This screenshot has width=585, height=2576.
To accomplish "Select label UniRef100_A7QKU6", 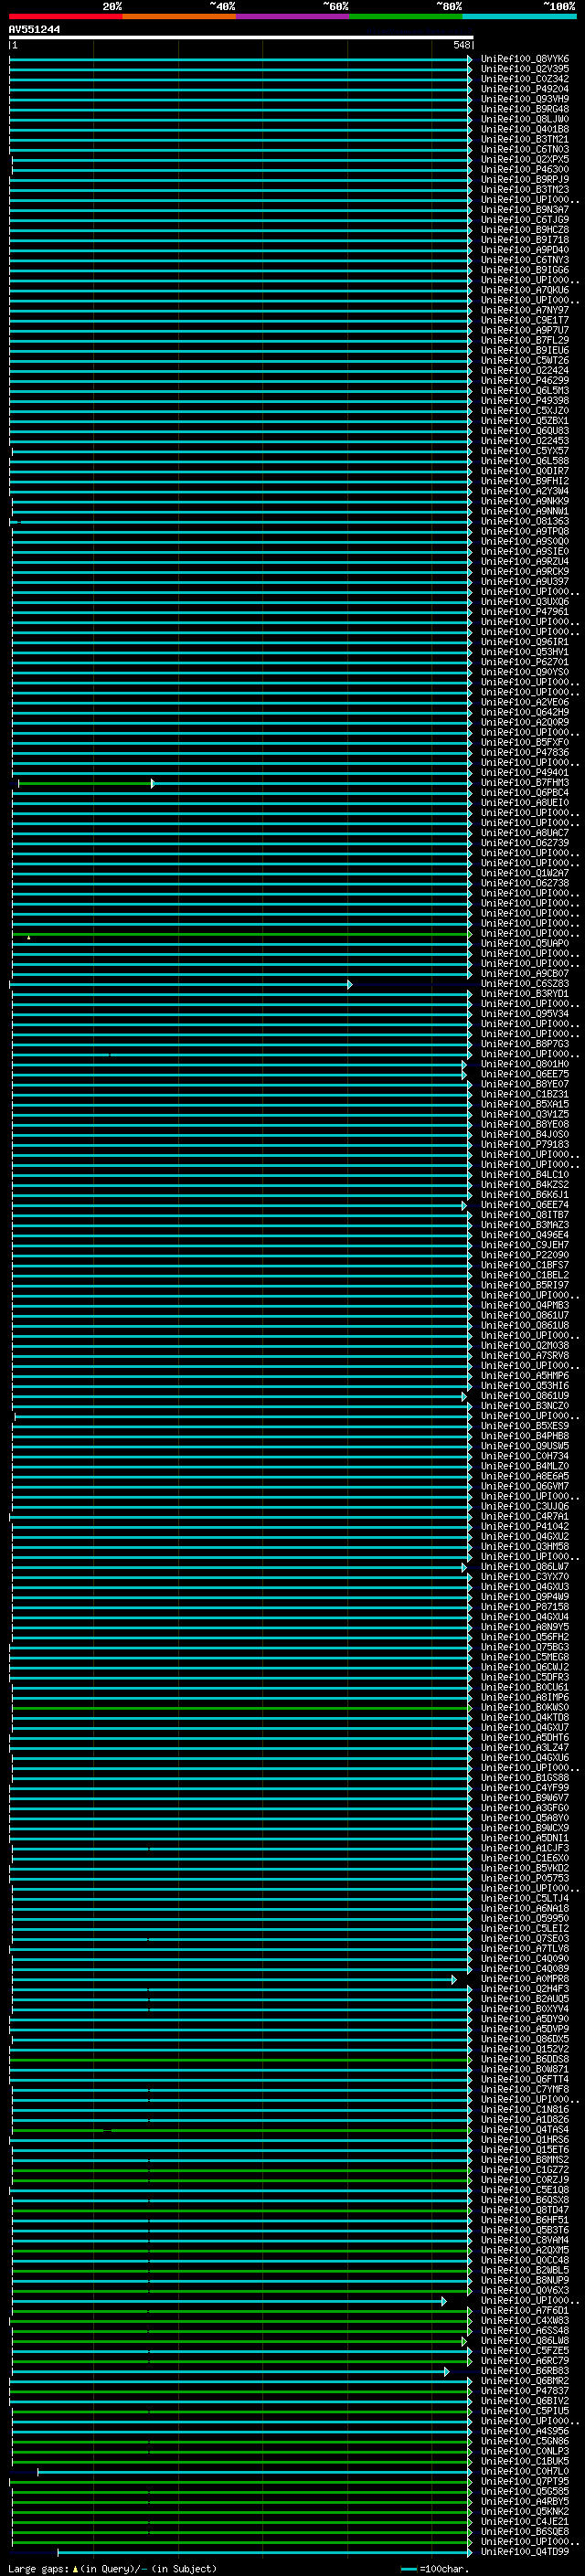I will point(525,290).
